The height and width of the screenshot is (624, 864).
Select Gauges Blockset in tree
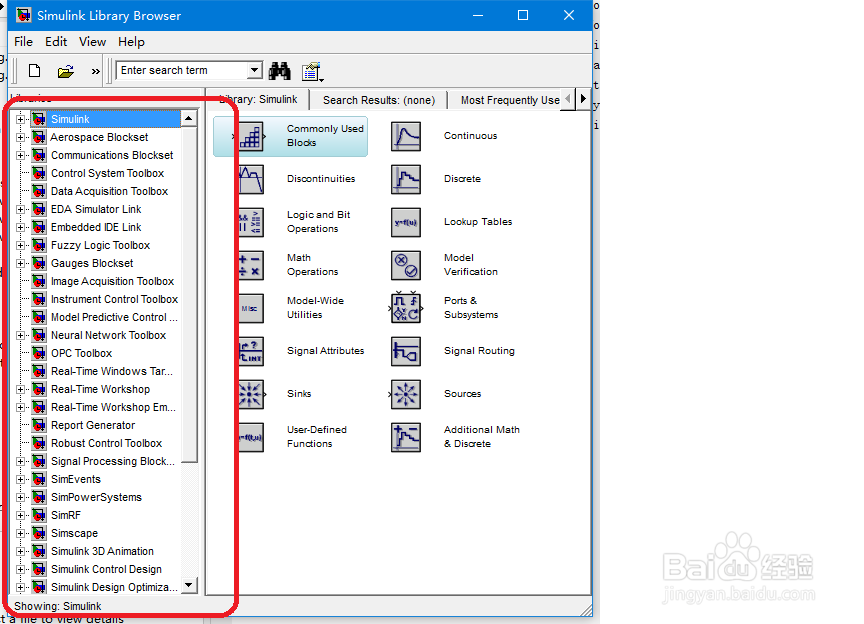click(92, 263)
